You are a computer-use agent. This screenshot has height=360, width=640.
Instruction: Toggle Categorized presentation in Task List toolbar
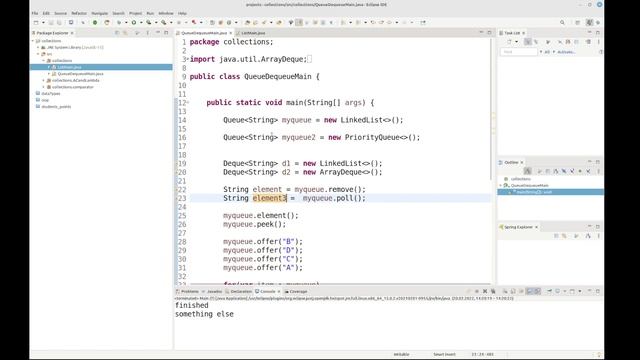coord(528,42)
